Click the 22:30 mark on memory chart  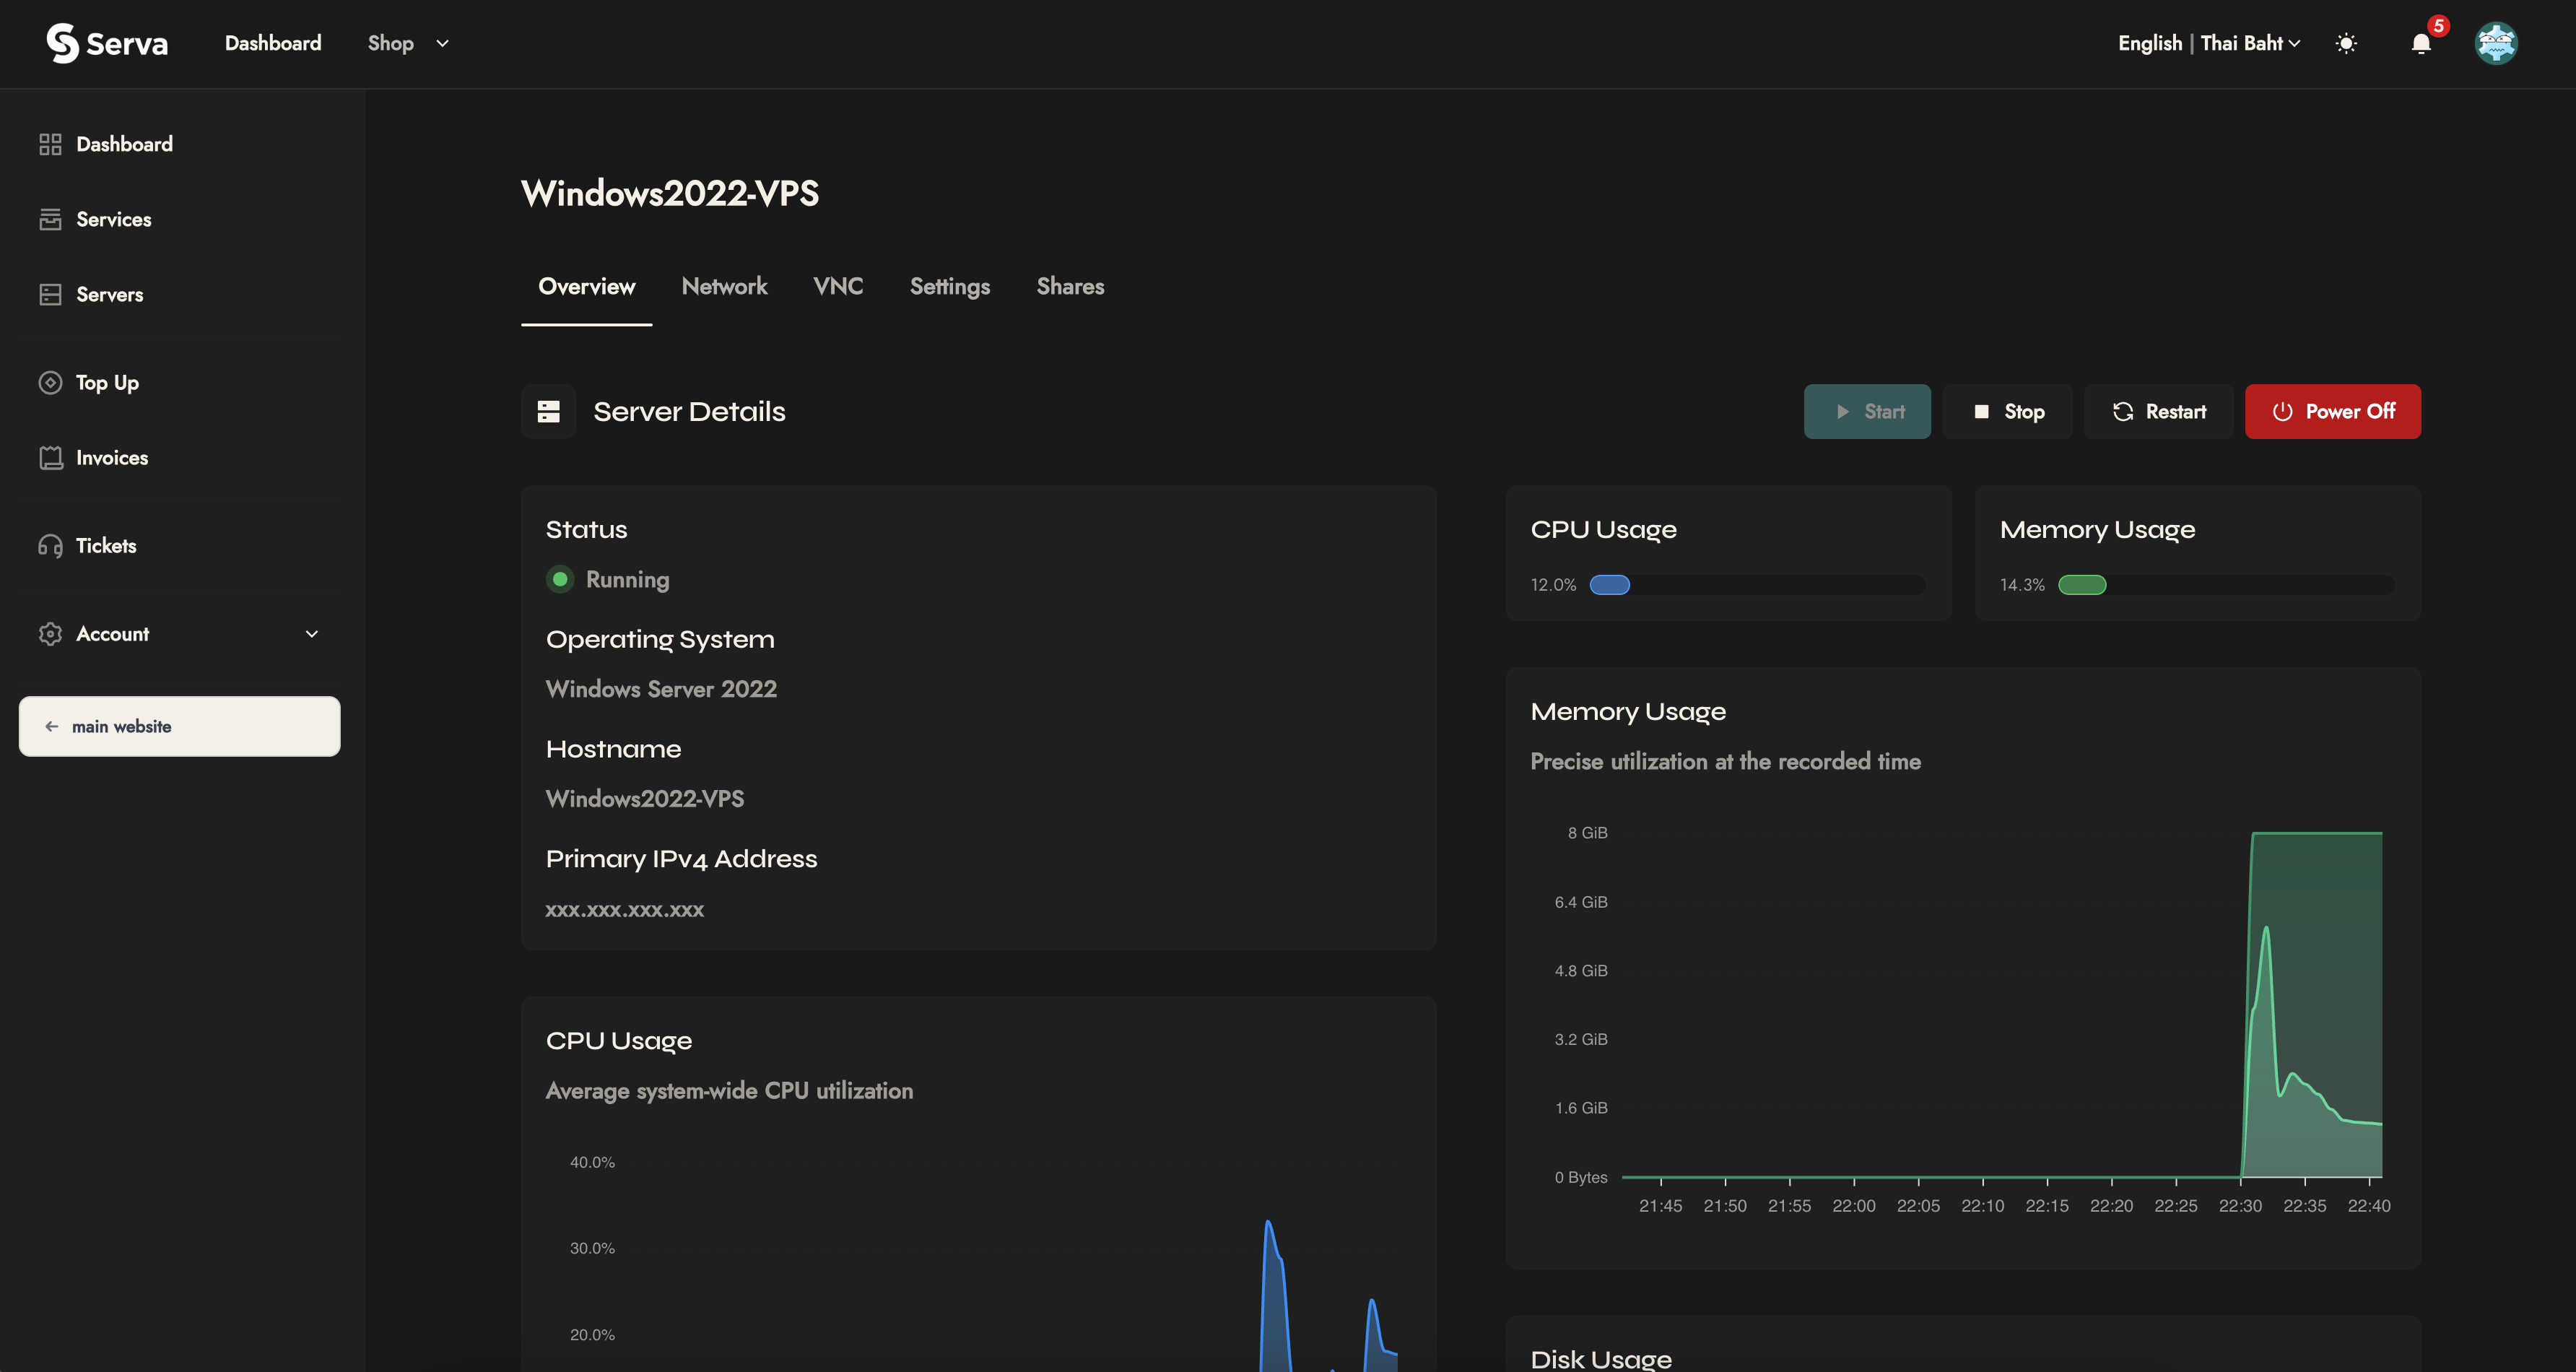click(2240, 1205)
